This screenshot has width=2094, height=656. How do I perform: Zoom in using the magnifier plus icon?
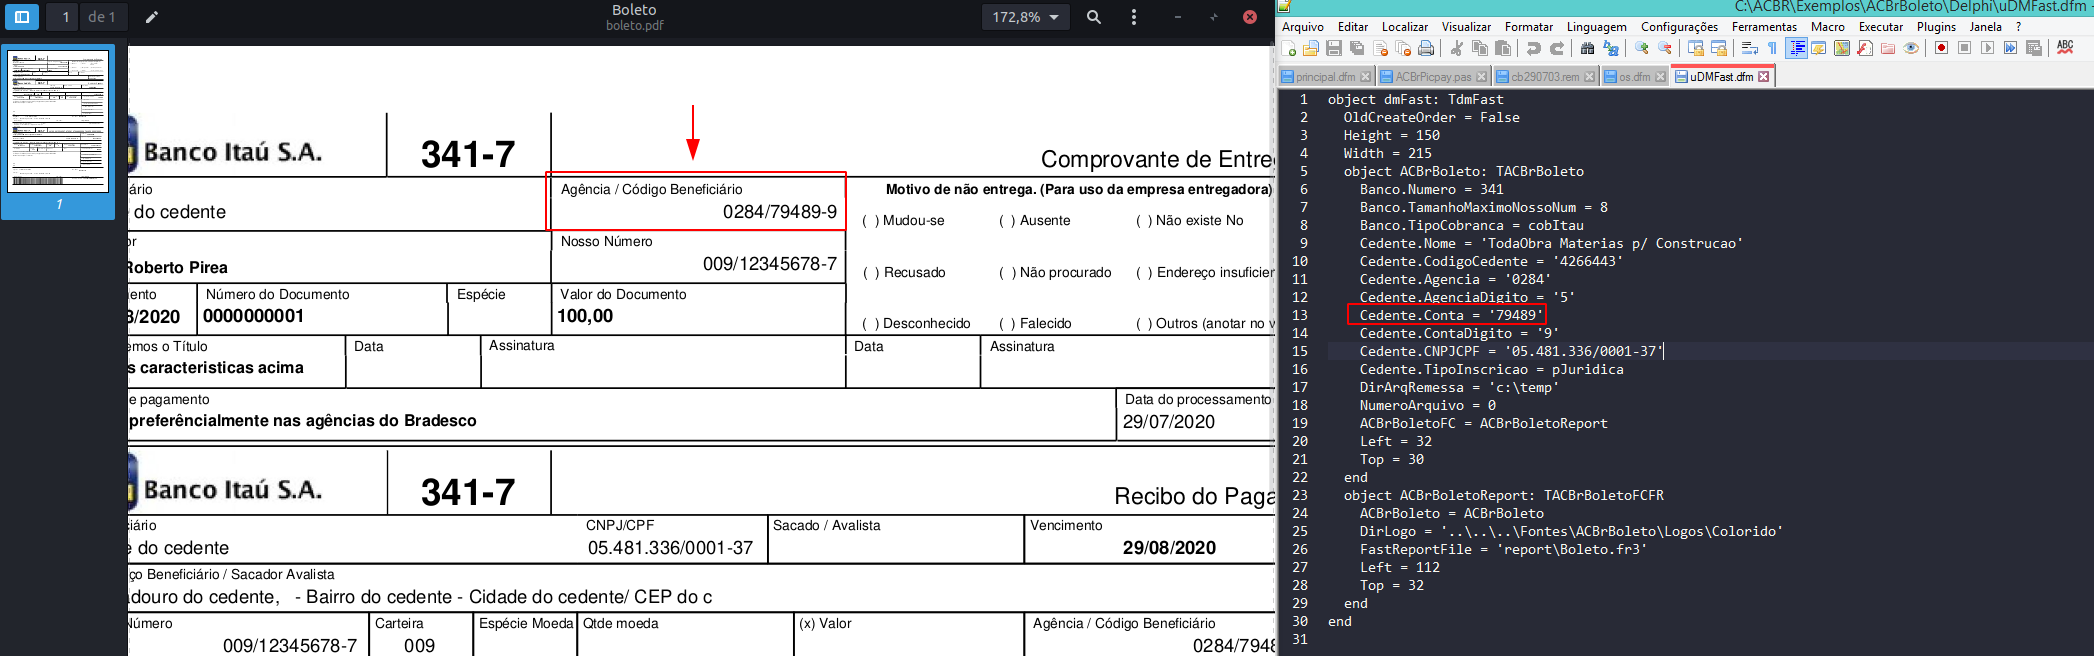click(x=1642, y=48)
